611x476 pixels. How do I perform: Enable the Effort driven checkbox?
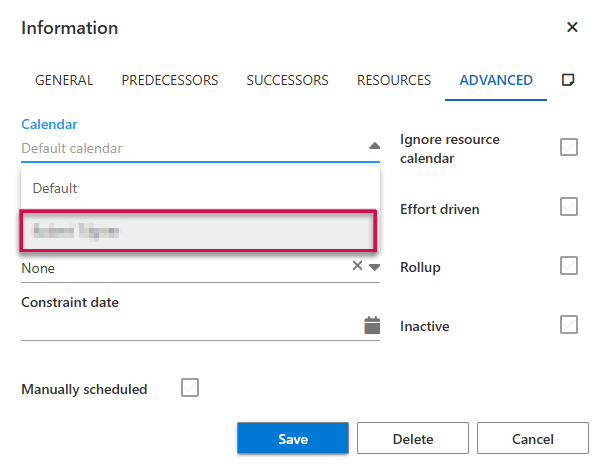pos(569,206)
